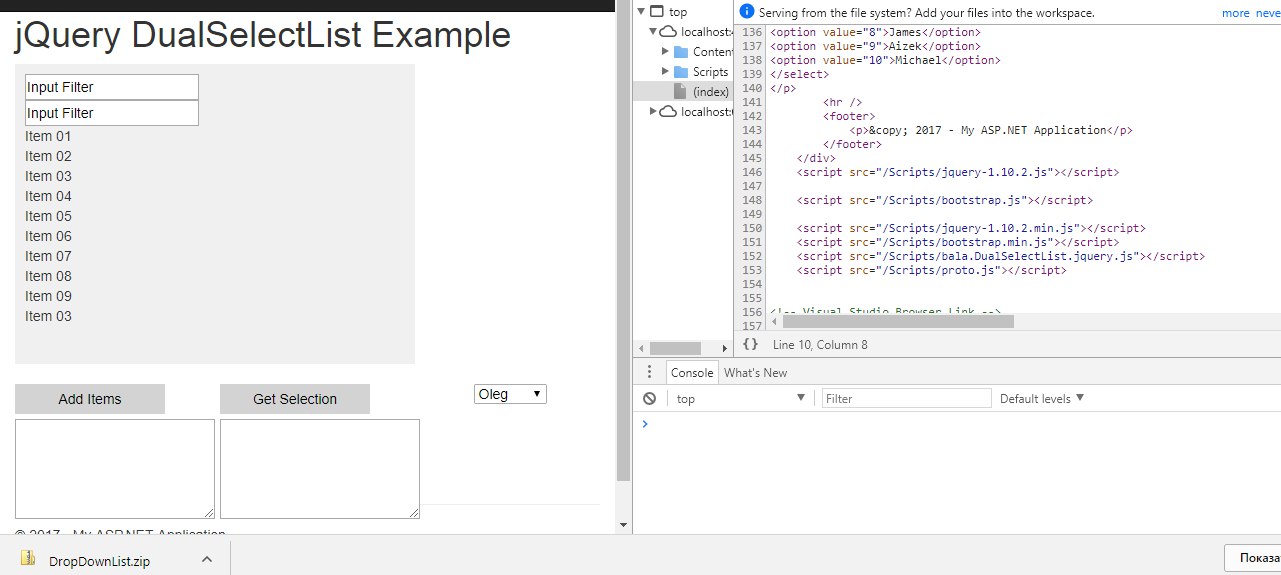The image size is (1281, 575).
Task: Click the Get Selection button
Action: click(295, 399)
